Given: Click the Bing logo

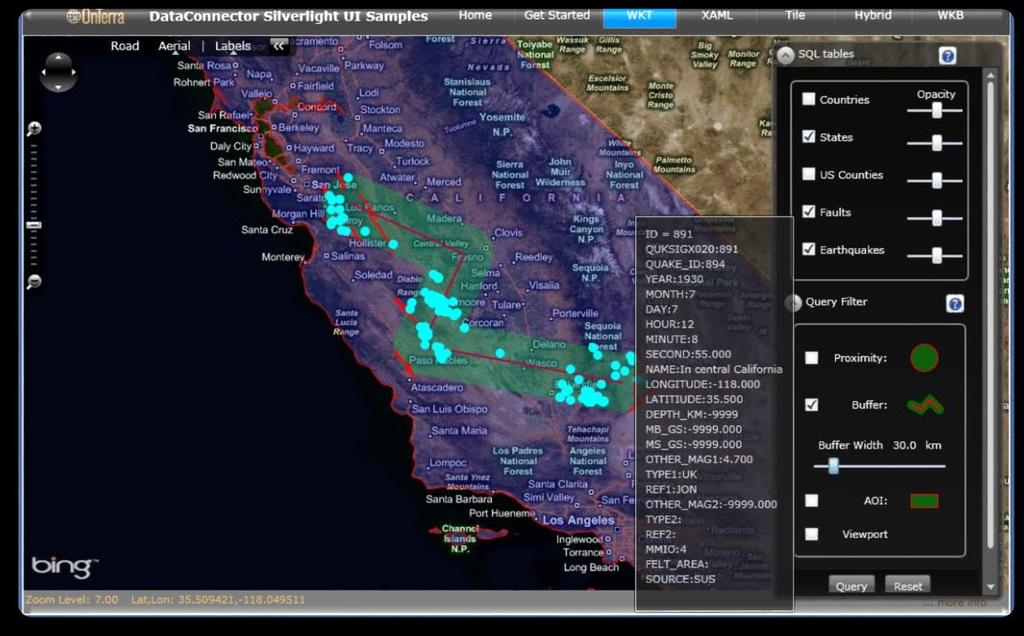Looking at the screenshot, I should tap(65, 565).
